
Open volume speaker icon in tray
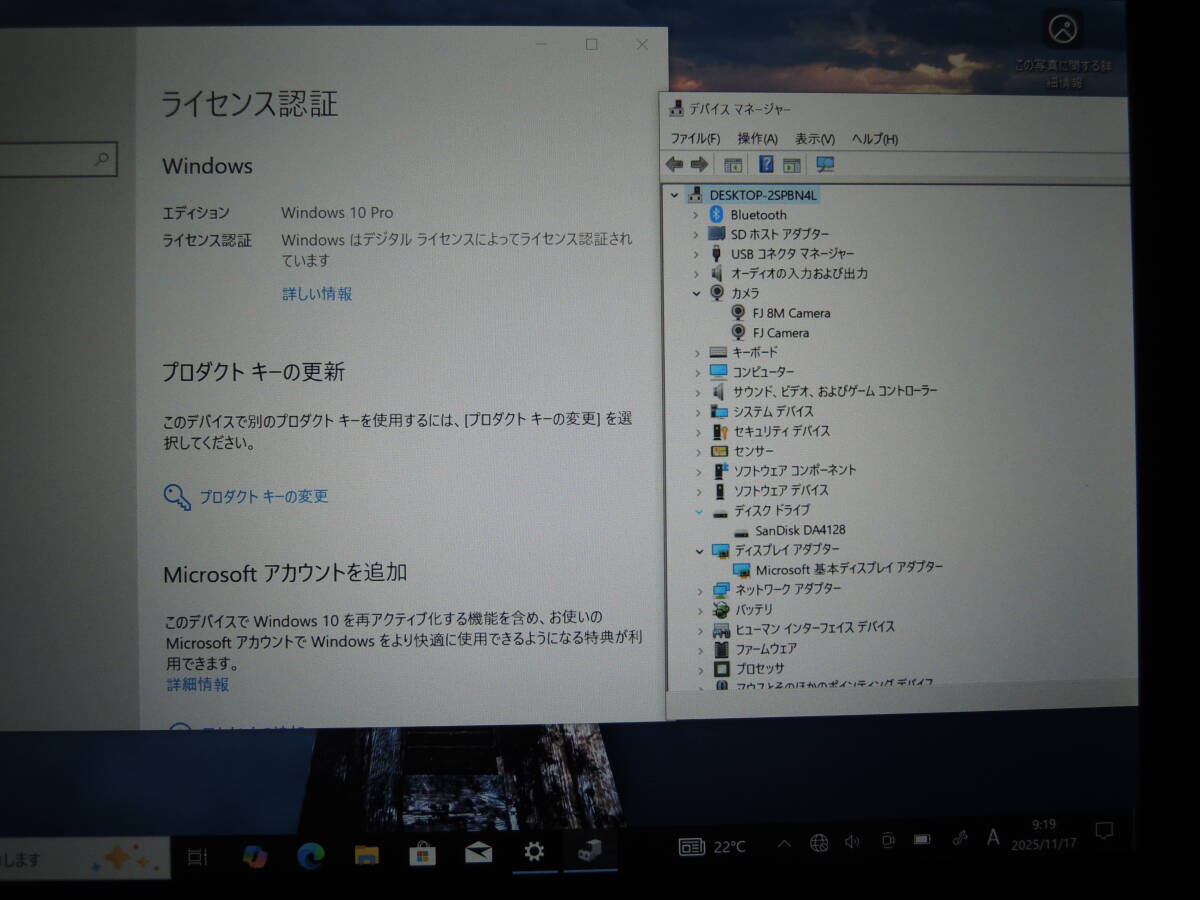(x=852, y=842)
